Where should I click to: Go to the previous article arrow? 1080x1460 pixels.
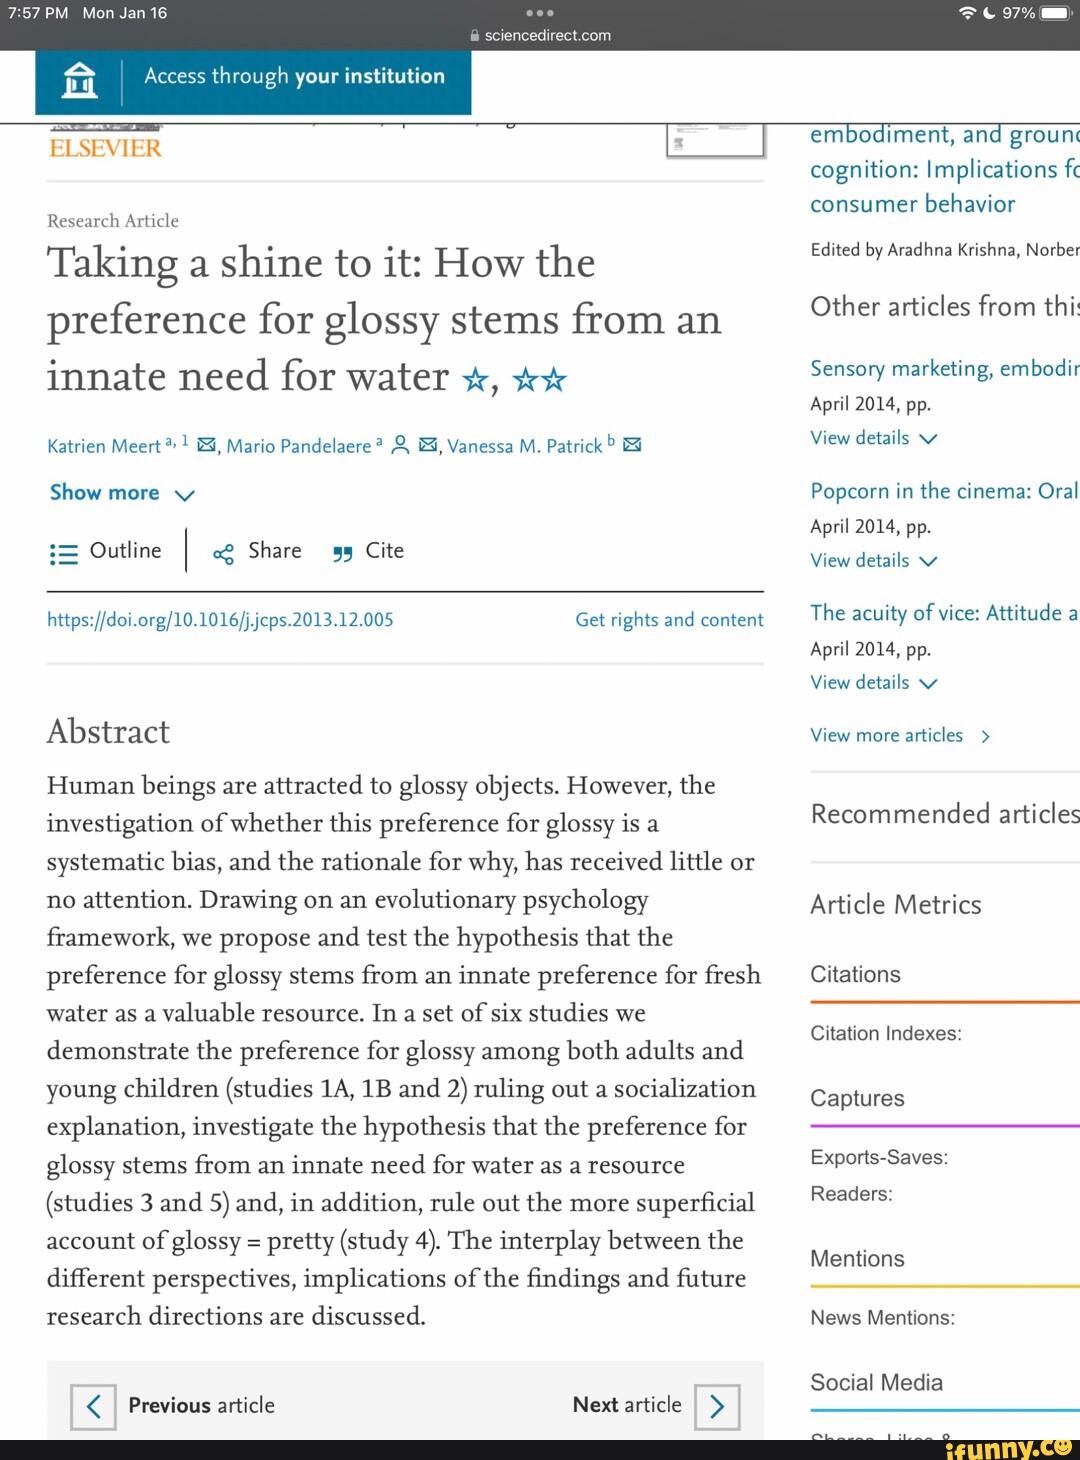[x=93, y=1406]
